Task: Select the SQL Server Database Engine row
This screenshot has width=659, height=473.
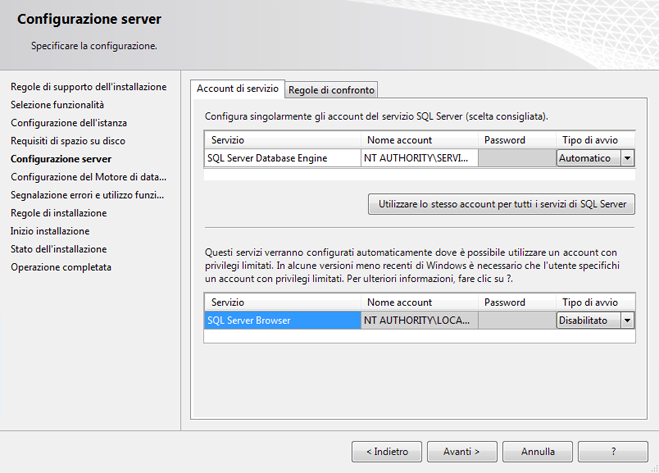Action: (282, 158)
